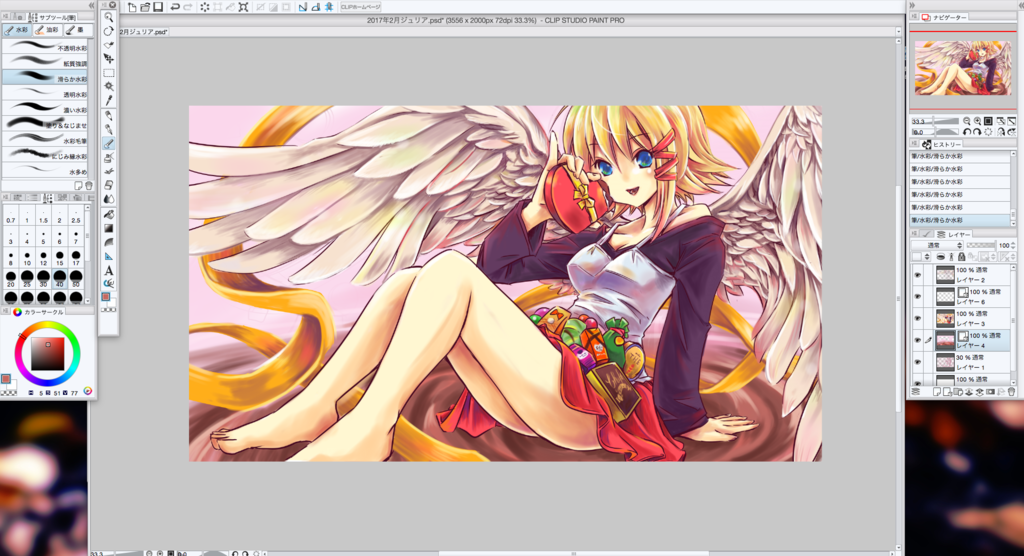Open Layer palette menu button
Screen dimensions: 1024x556
coord(914,234)
